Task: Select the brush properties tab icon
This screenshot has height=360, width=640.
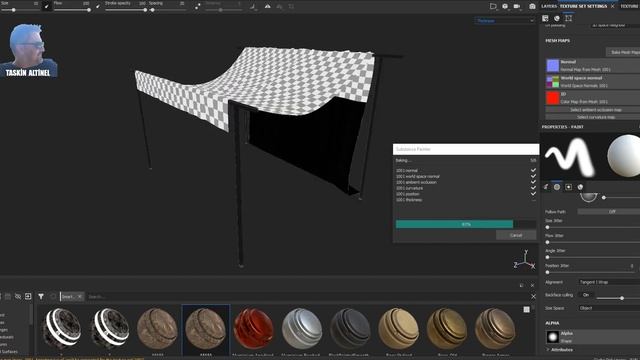Action: (546, 187)
